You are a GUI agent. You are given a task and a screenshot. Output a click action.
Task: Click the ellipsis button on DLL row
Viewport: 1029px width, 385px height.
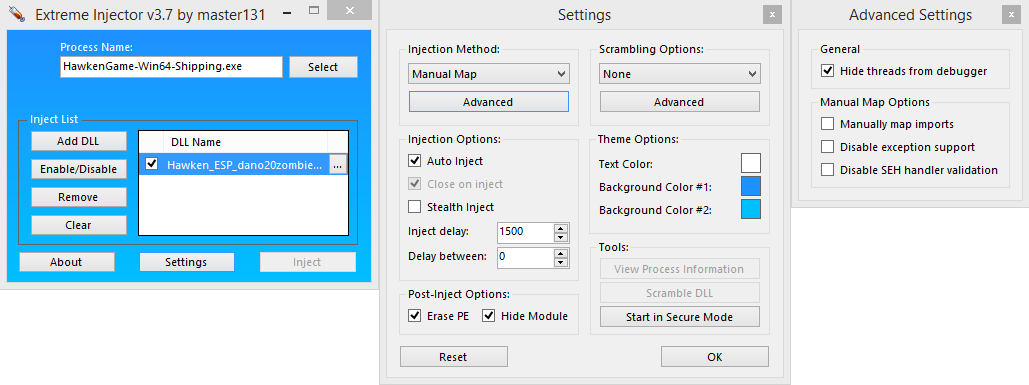pos(337,165)
